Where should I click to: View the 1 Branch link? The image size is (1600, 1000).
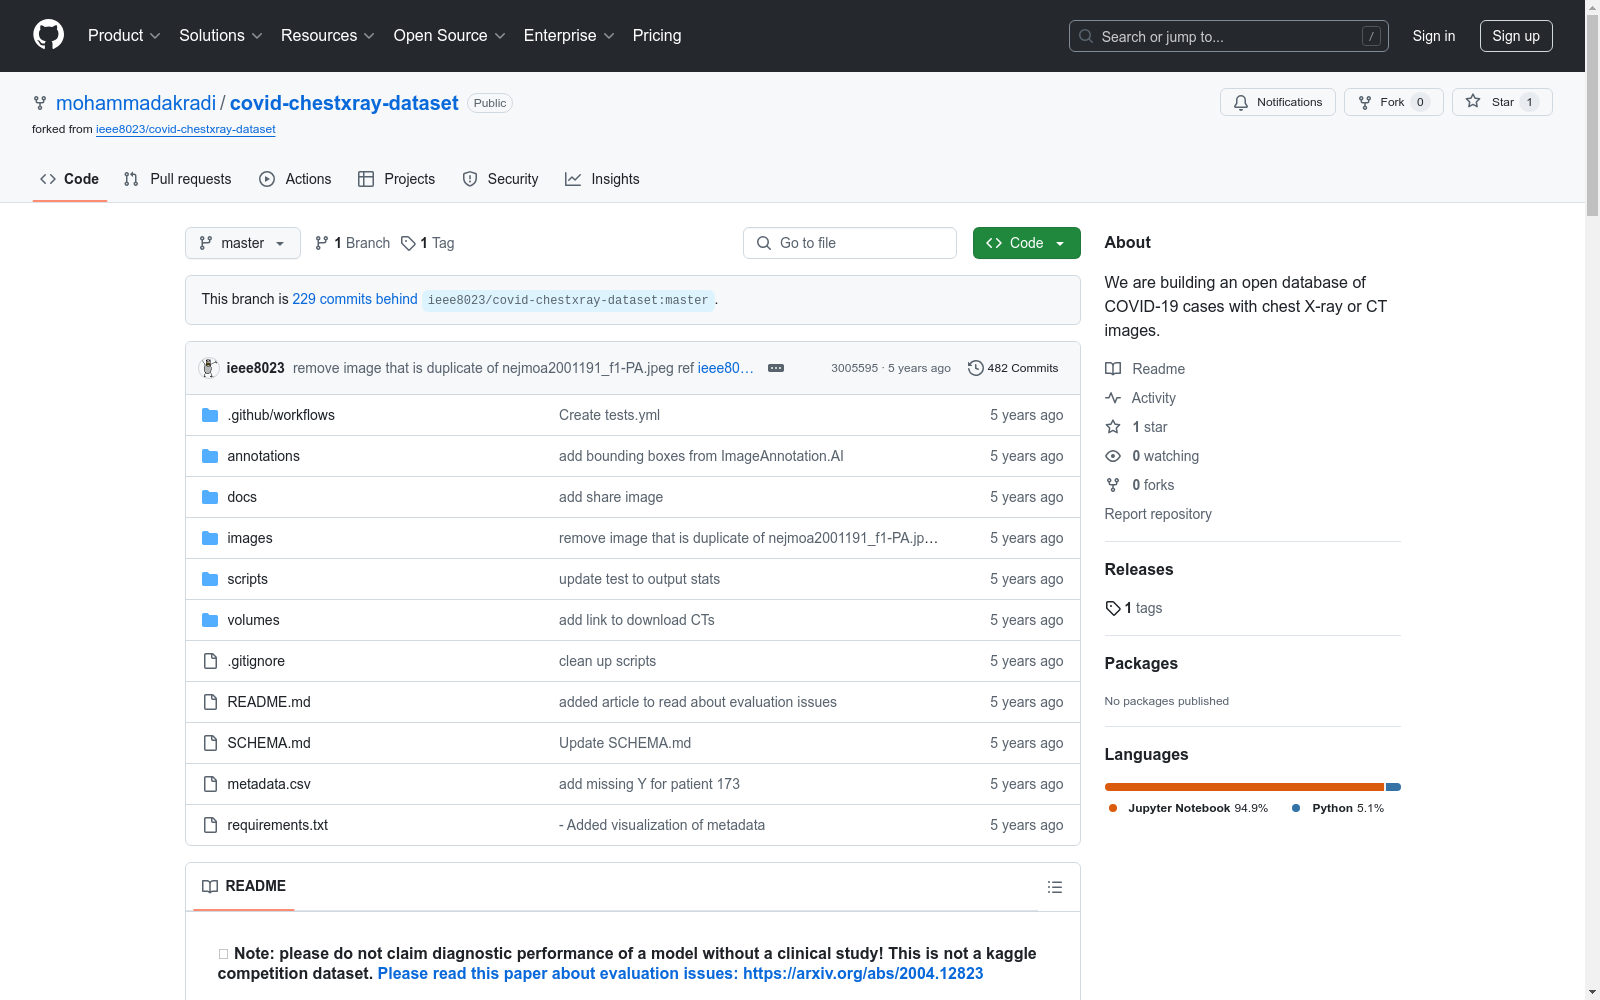point(352,243)
